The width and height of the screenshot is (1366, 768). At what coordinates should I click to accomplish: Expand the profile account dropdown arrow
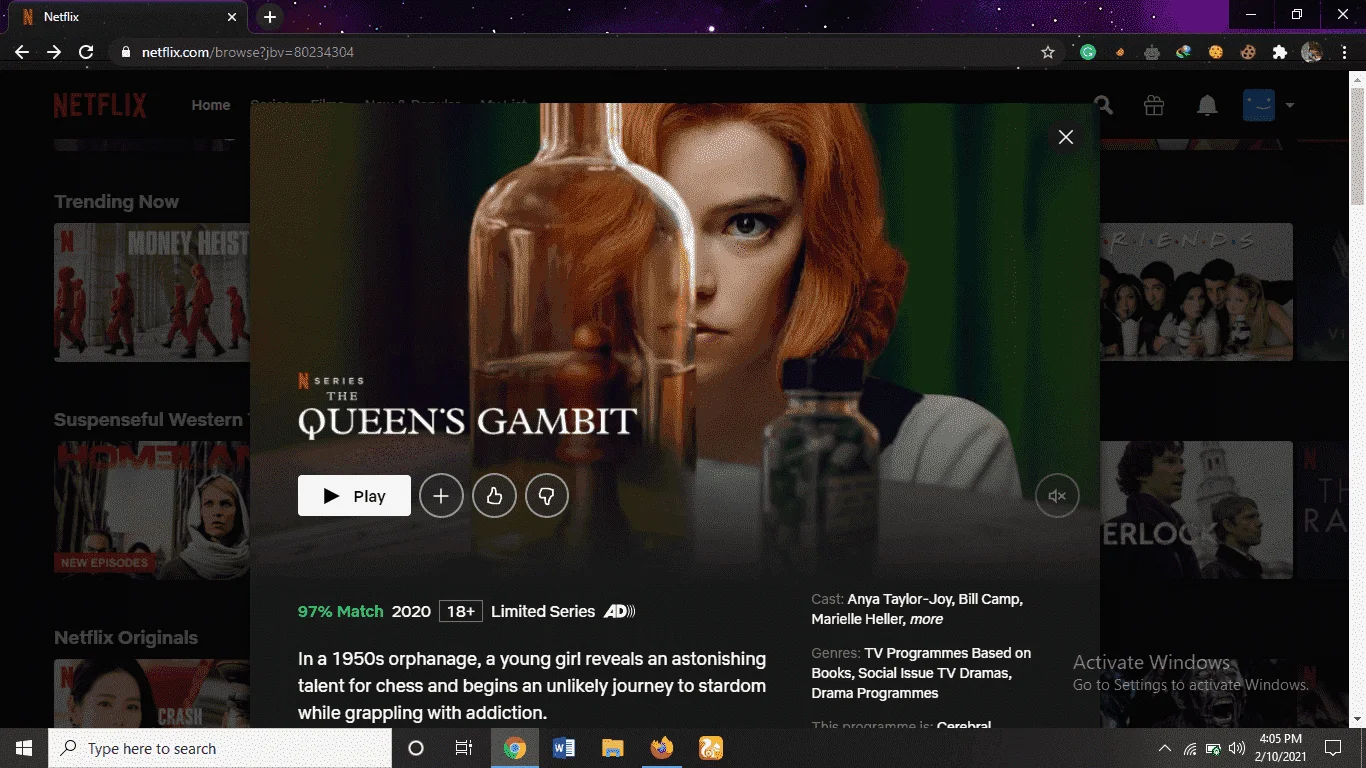pos(1289,105)
